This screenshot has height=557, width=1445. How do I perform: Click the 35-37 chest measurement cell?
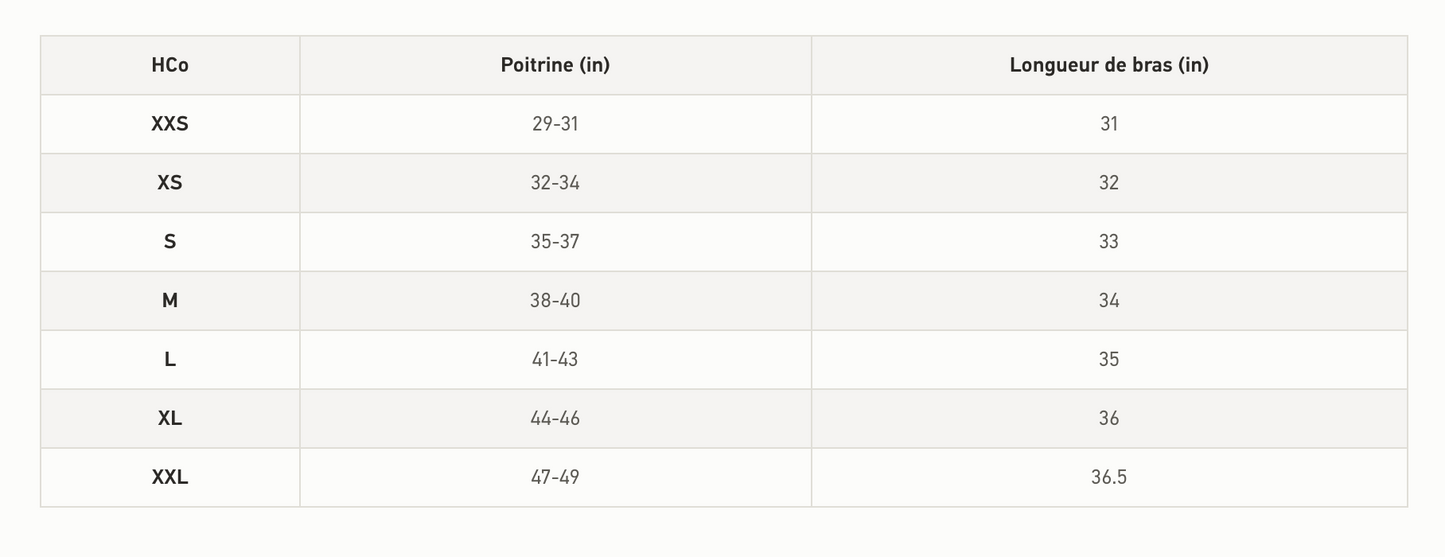pyautogui.click(x=555, y=242)
